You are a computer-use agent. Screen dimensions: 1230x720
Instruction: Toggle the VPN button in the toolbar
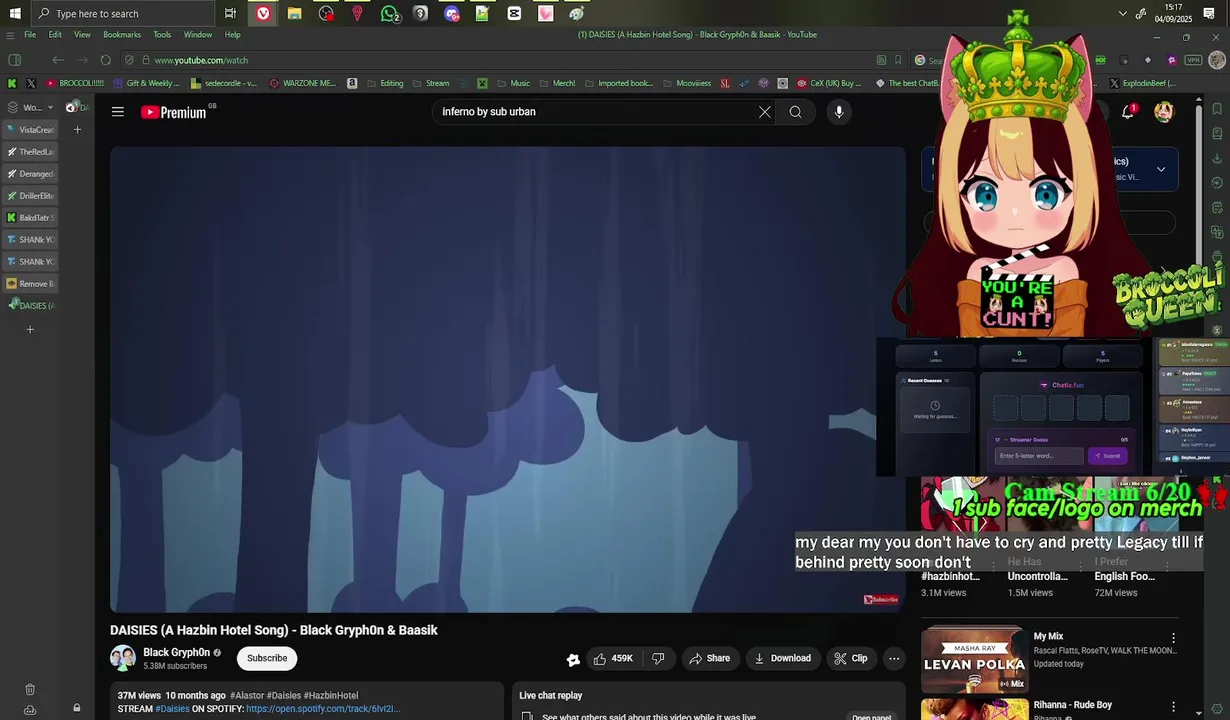pyautogui.click(x=1193, y=60)
